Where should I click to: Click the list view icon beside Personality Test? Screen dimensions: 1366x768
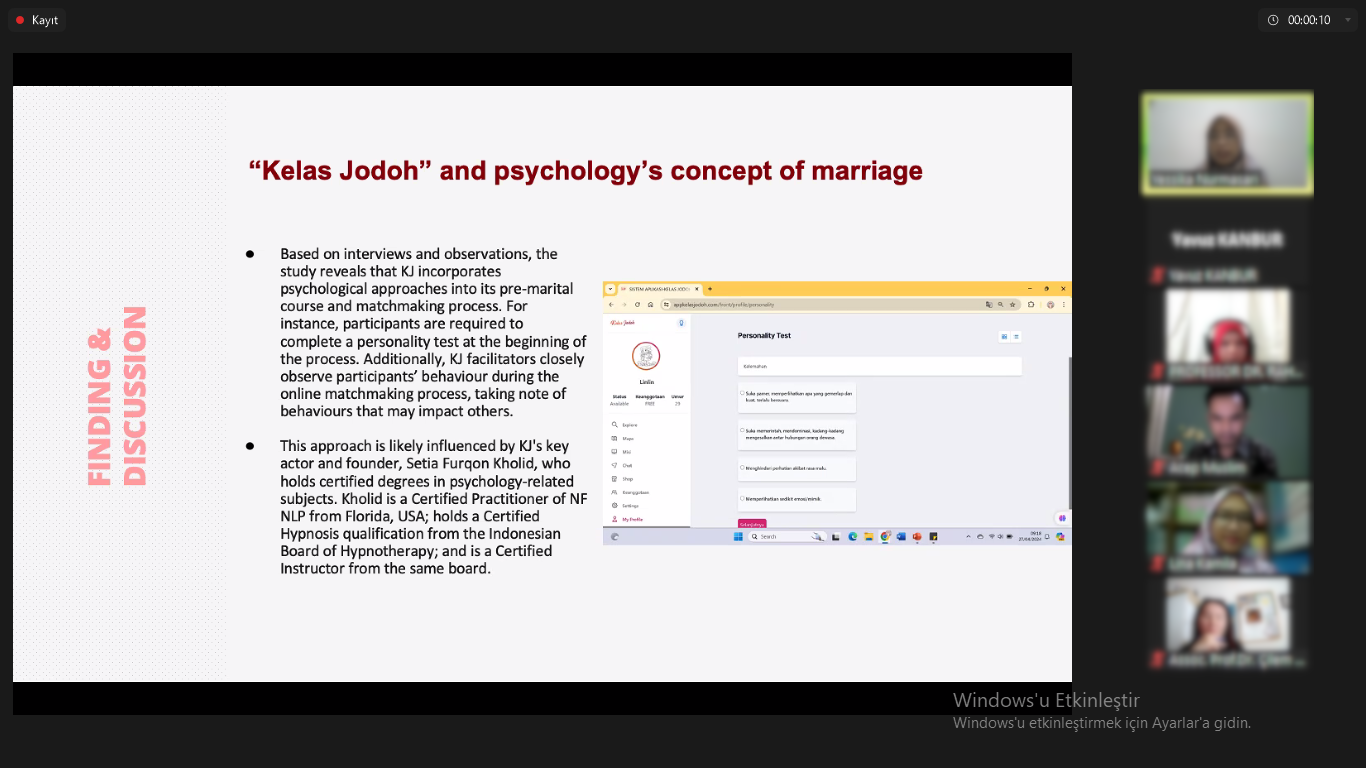click(x=1016, y=337)
